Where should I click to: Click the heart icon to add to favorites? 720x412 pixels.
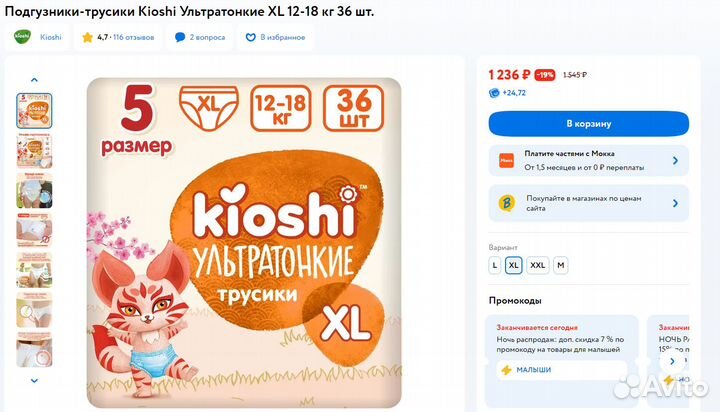point(250,37)
